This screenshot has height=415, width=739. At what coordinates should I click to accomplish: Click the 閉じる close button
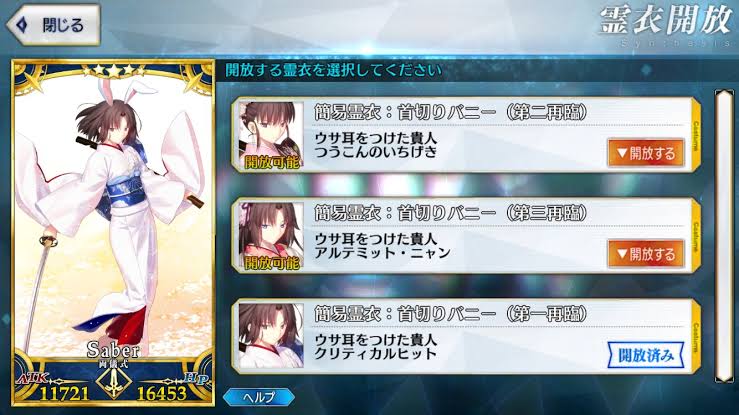(53, 25)
